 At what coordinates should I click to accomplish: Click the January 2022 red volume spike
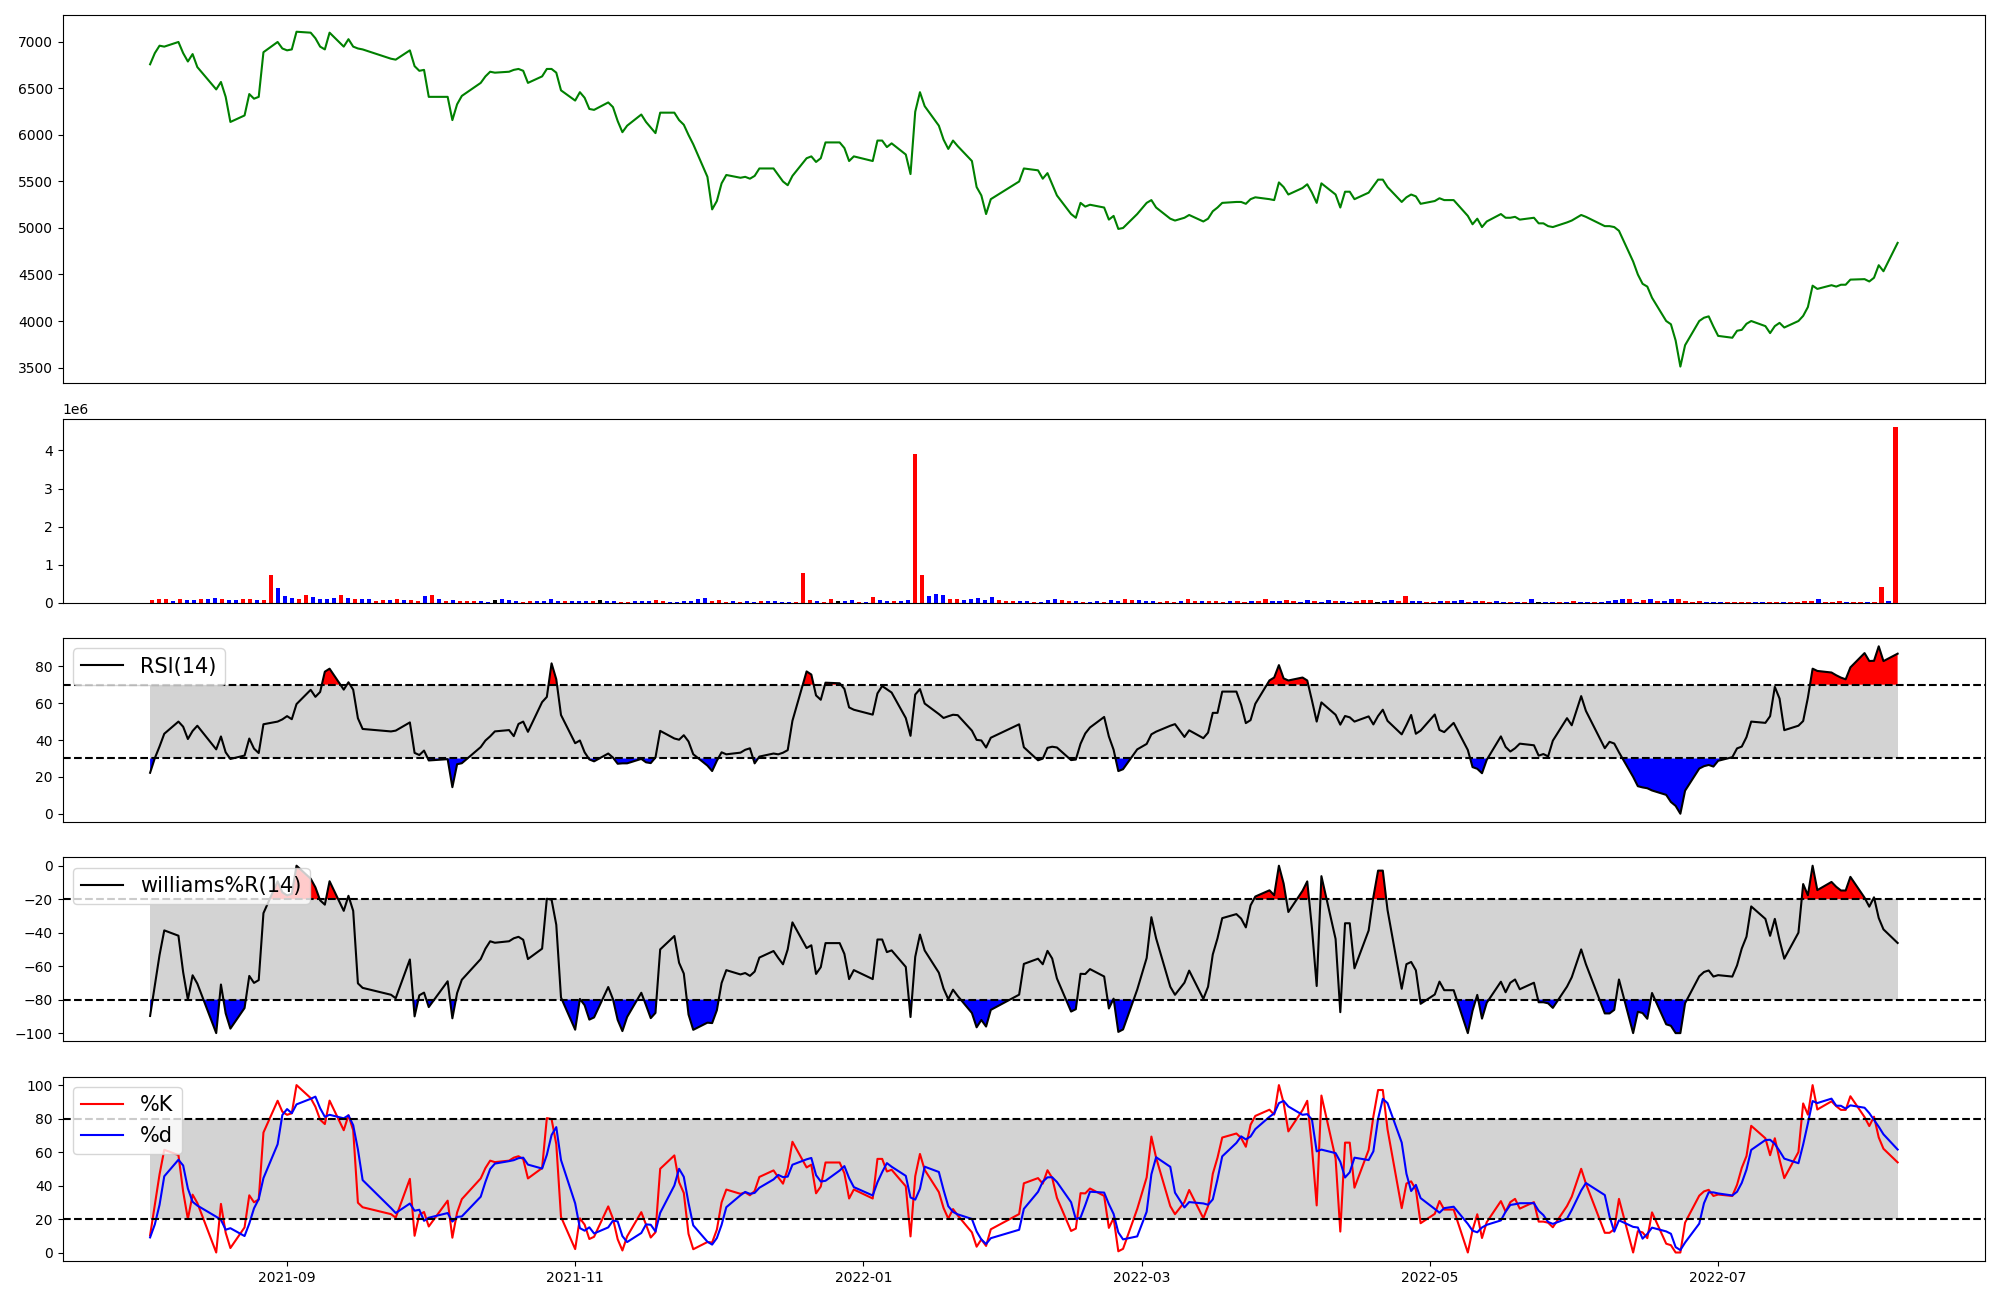tap(915, 528)
